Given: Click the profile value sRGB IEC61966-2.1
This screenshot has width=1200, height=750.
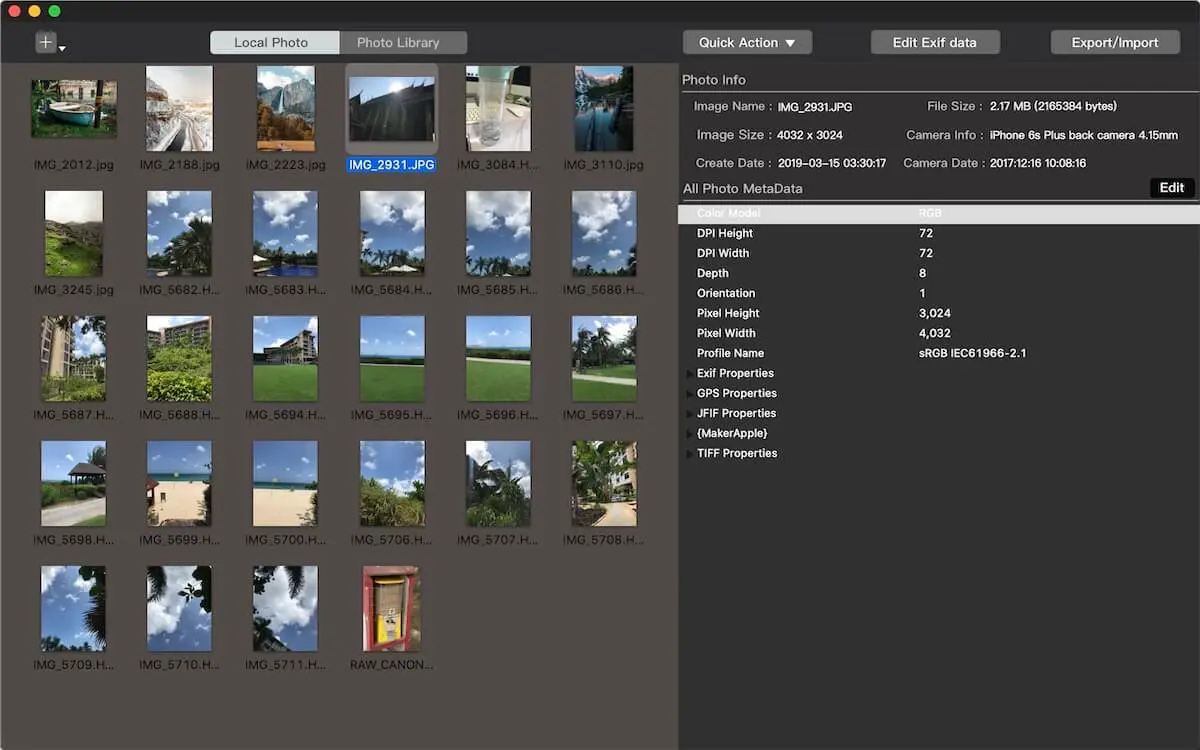Looking at the screenshot, I should (973, 354).
